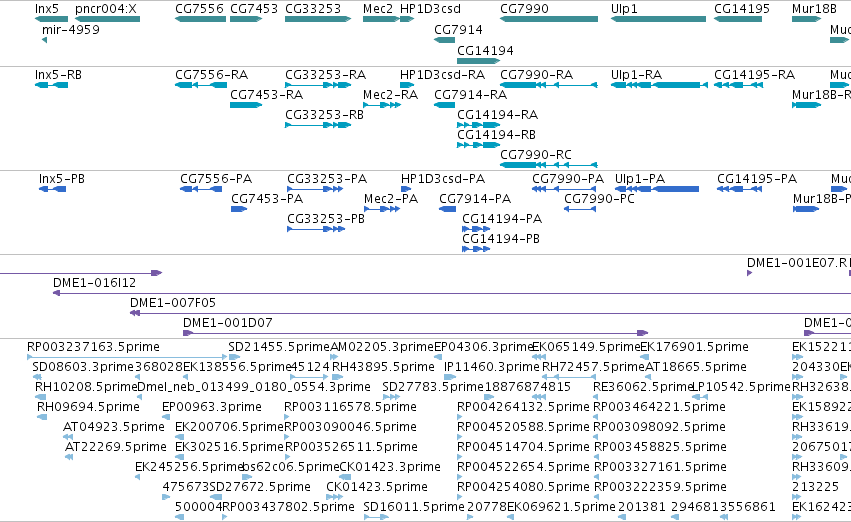Screen dimensions: 851x522
Task: Select the CG33253-PA protein label
Action: [x=327, y=179]
